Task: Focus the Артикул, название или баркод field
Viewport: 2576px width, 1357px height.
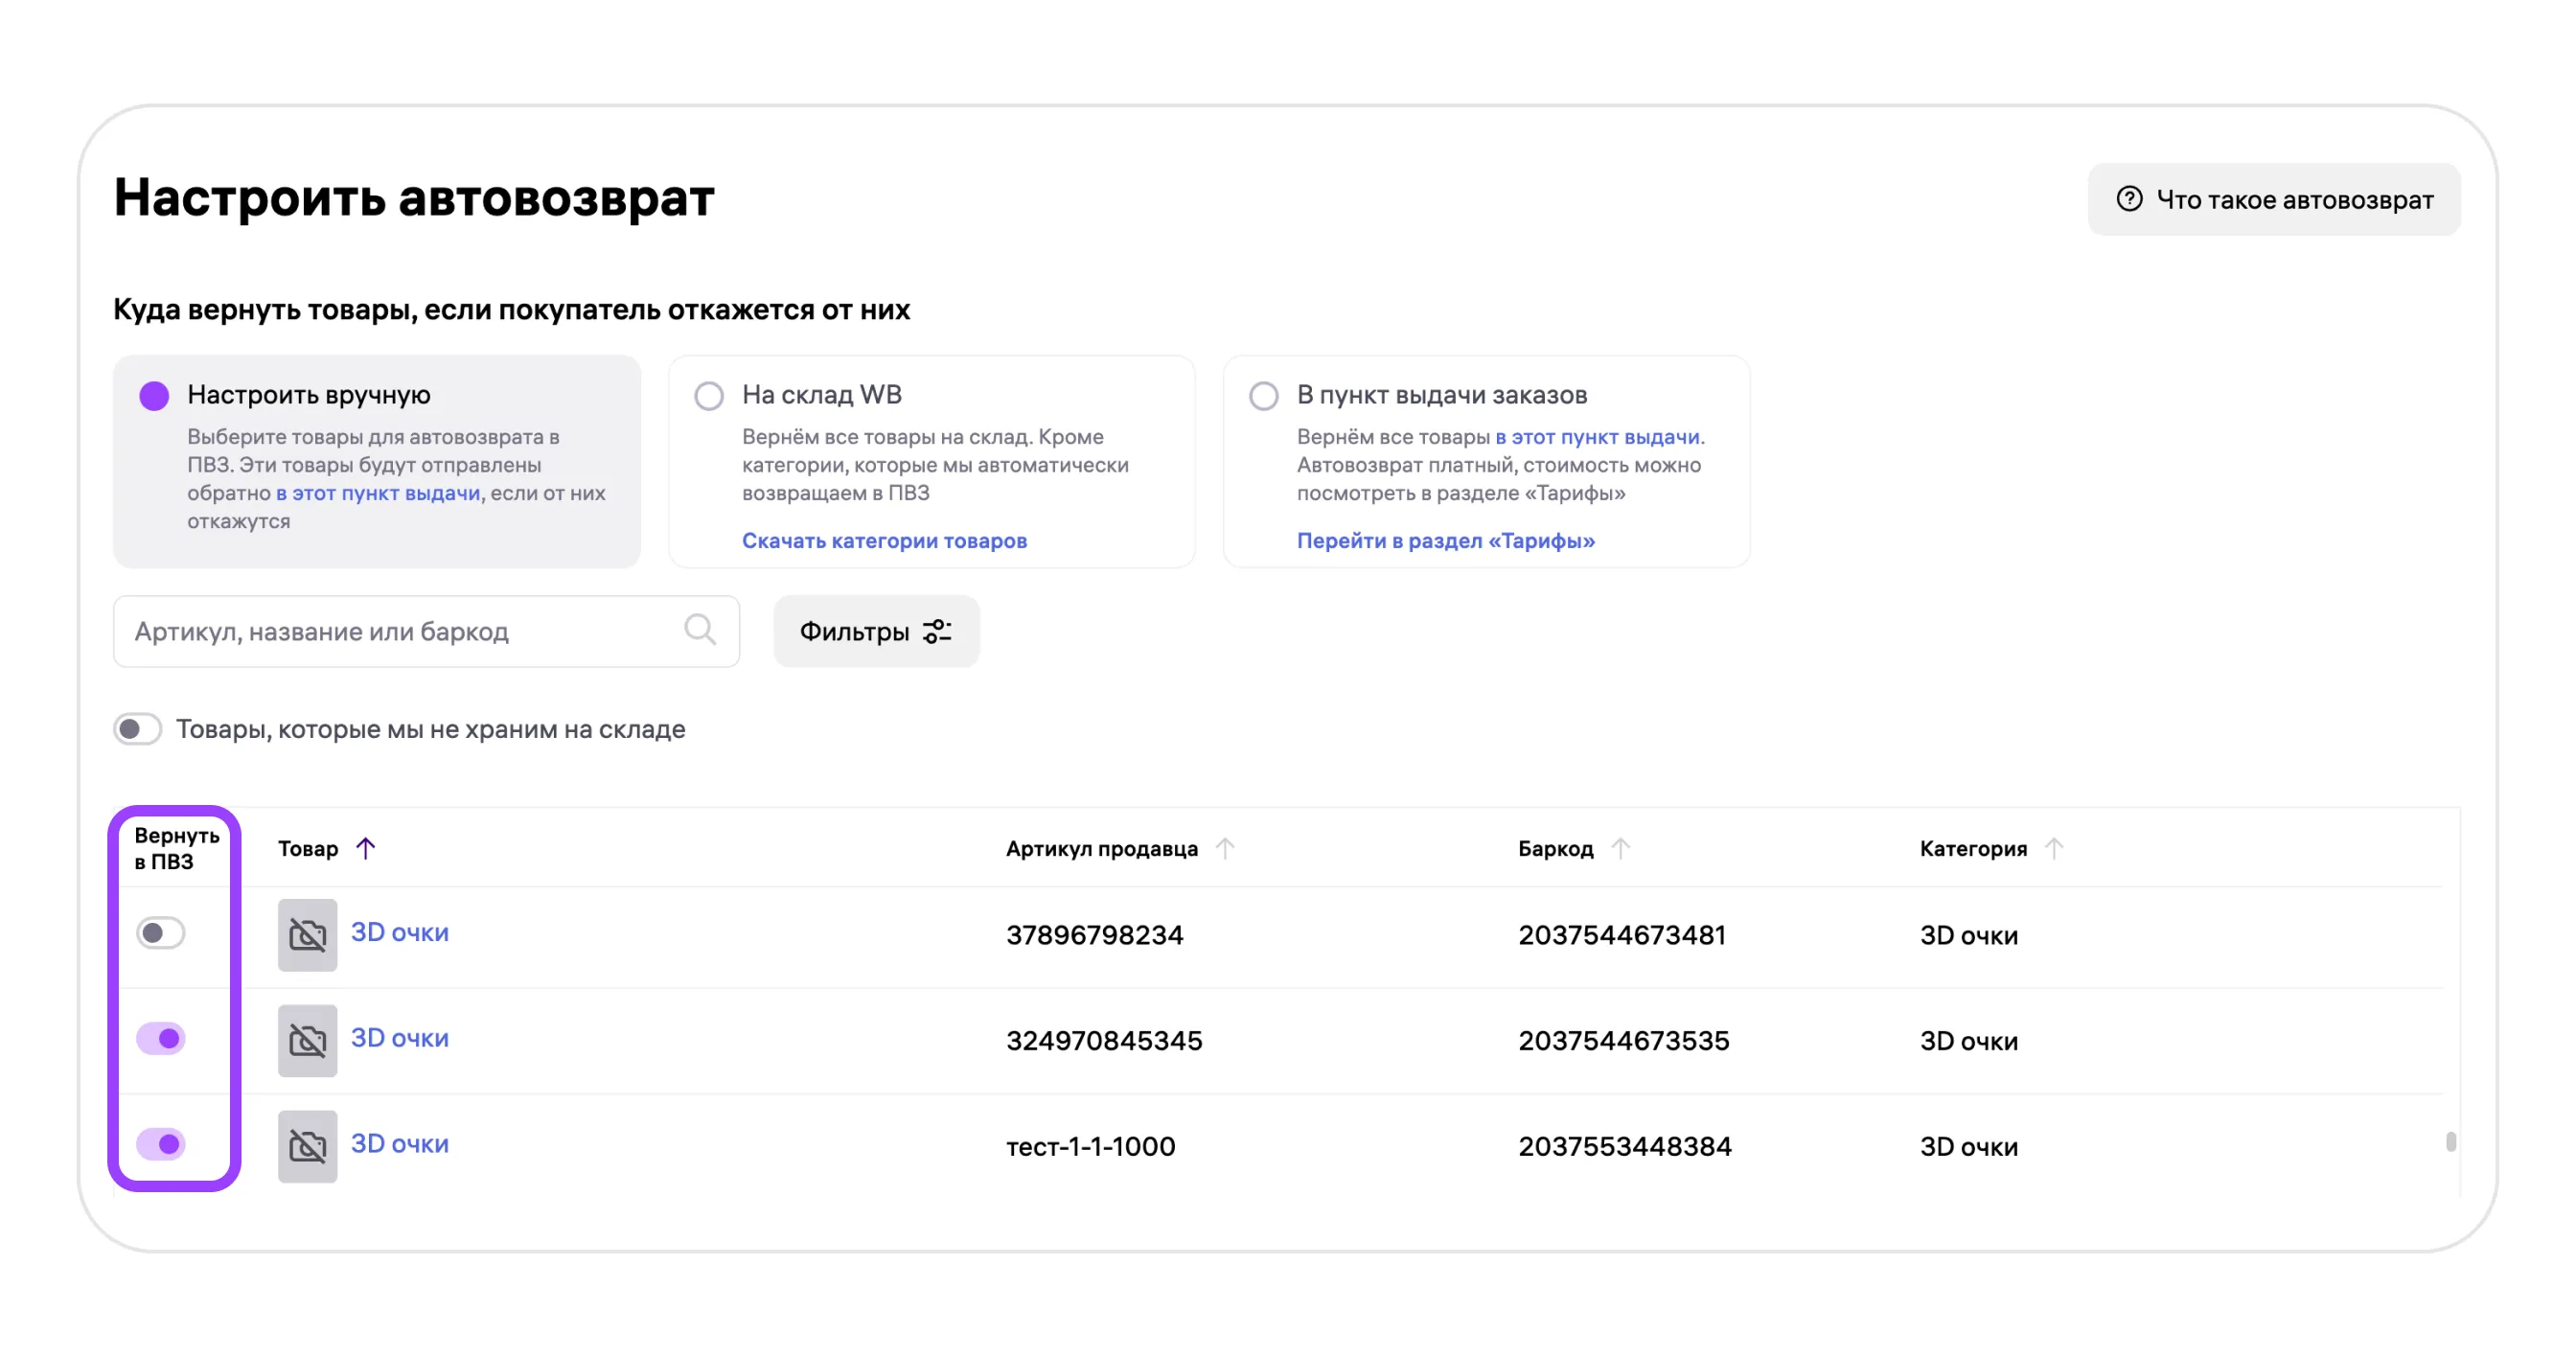Action: click(400, 631)
